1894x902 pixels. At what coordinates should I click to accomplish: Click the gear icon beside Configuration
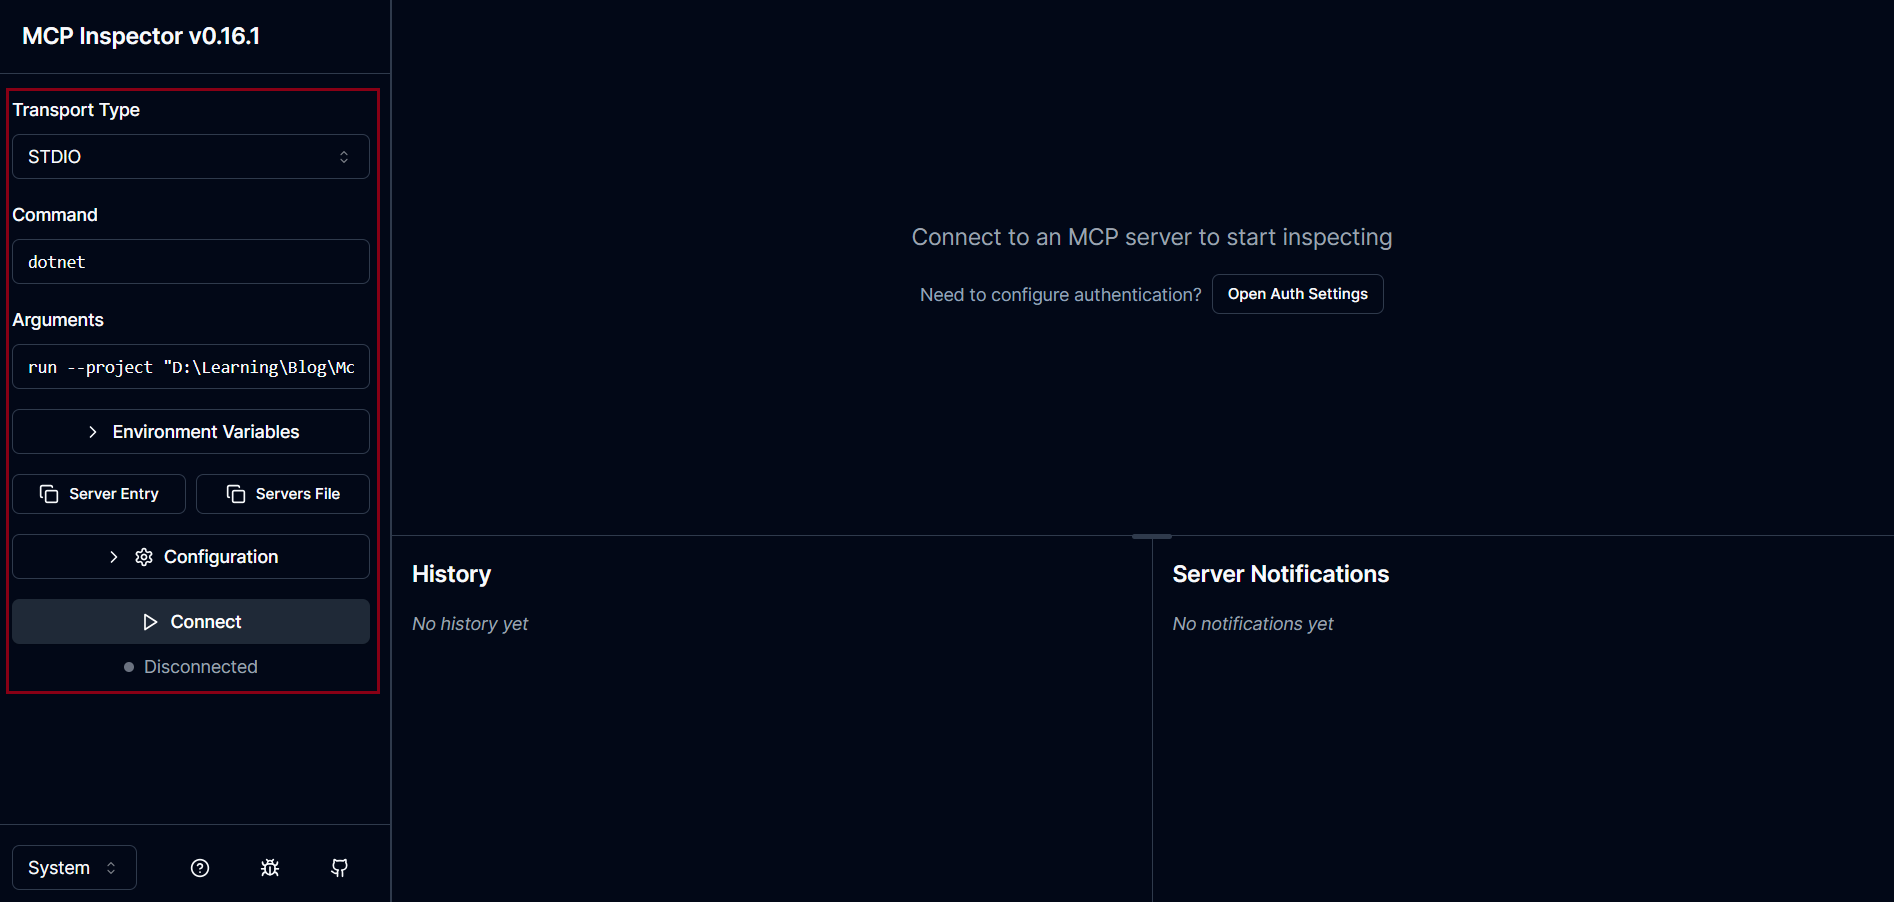pos(144,557)
